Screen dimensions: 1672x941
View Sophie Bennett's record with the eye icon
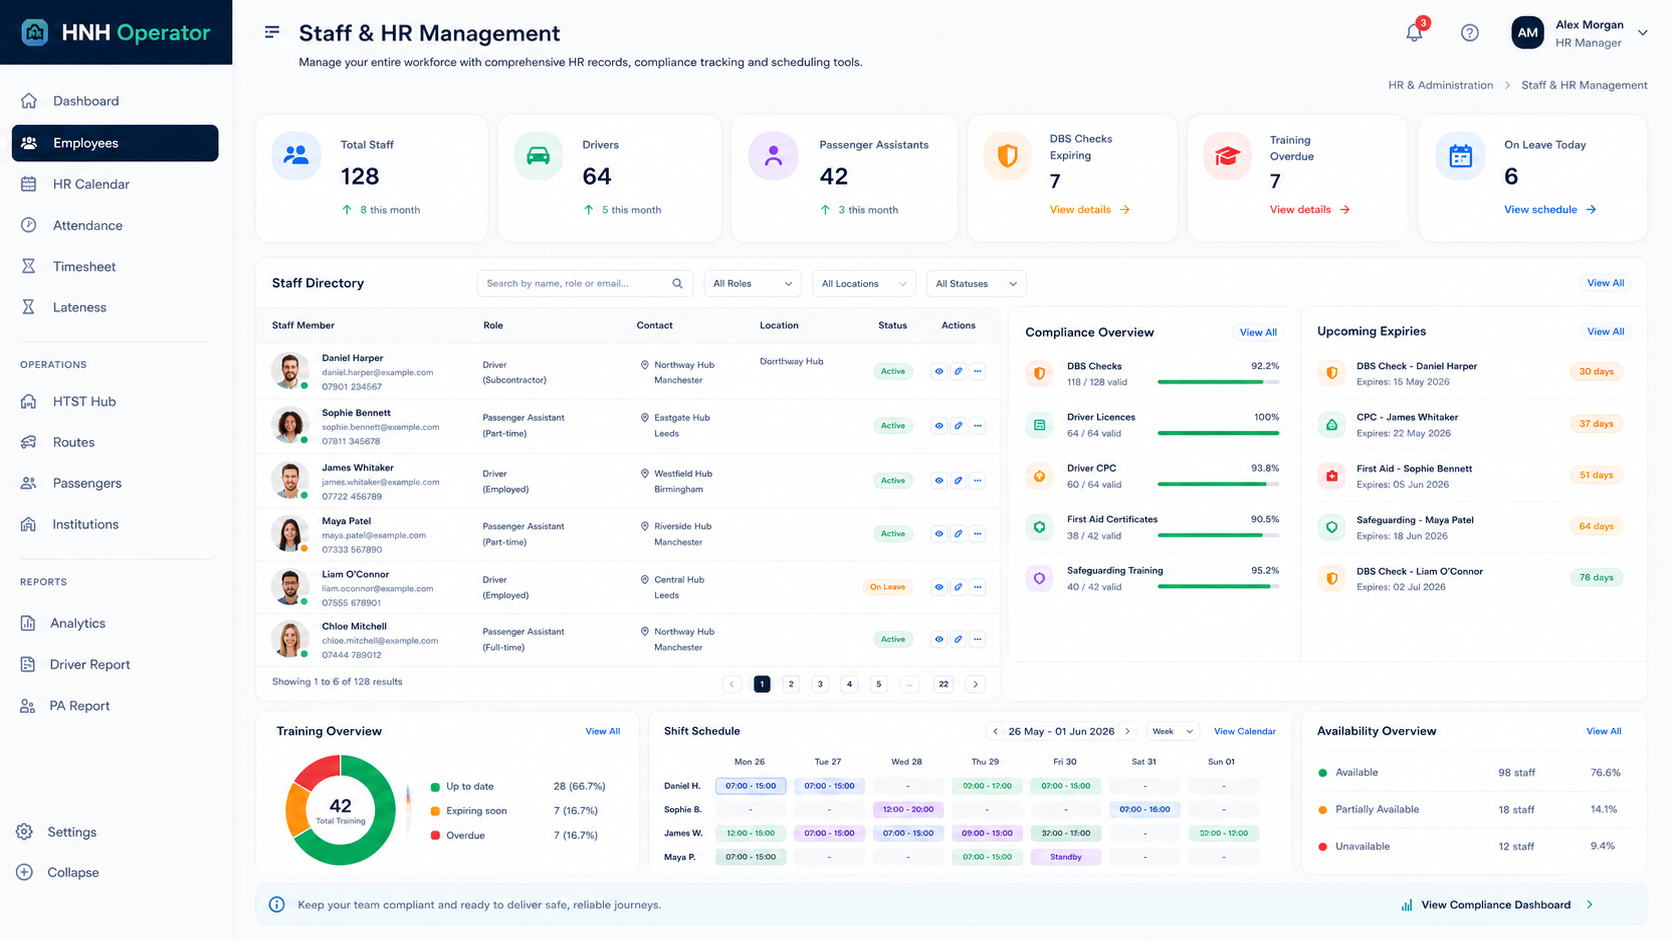pyautogui.click(x=939, y=426)
